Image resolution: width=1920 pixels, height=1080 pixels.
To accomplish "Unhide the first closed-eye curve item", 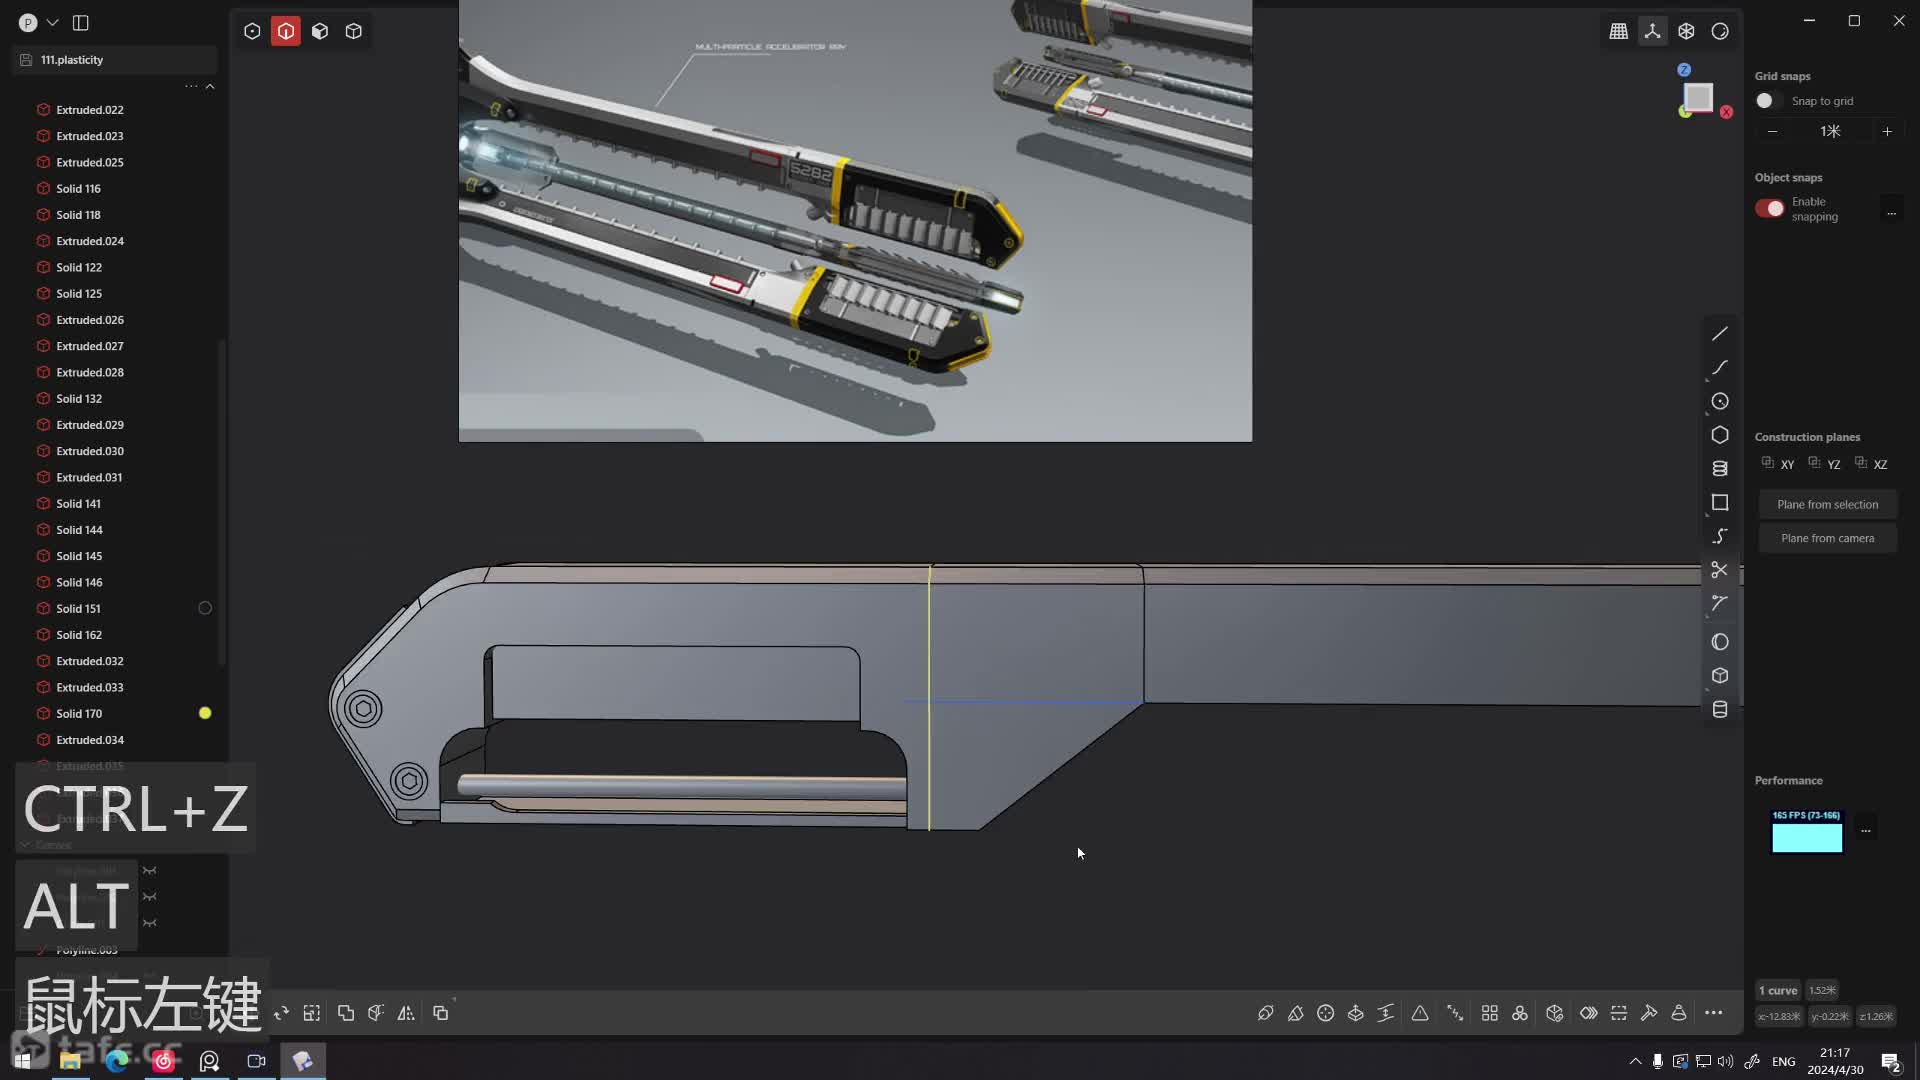I will coord(150,871).
